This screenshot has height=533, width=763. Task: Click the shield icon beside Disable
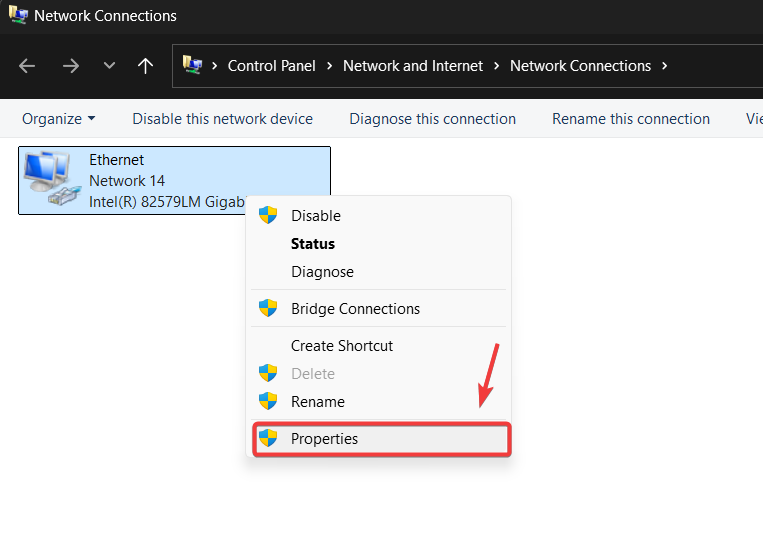(268, 215)
